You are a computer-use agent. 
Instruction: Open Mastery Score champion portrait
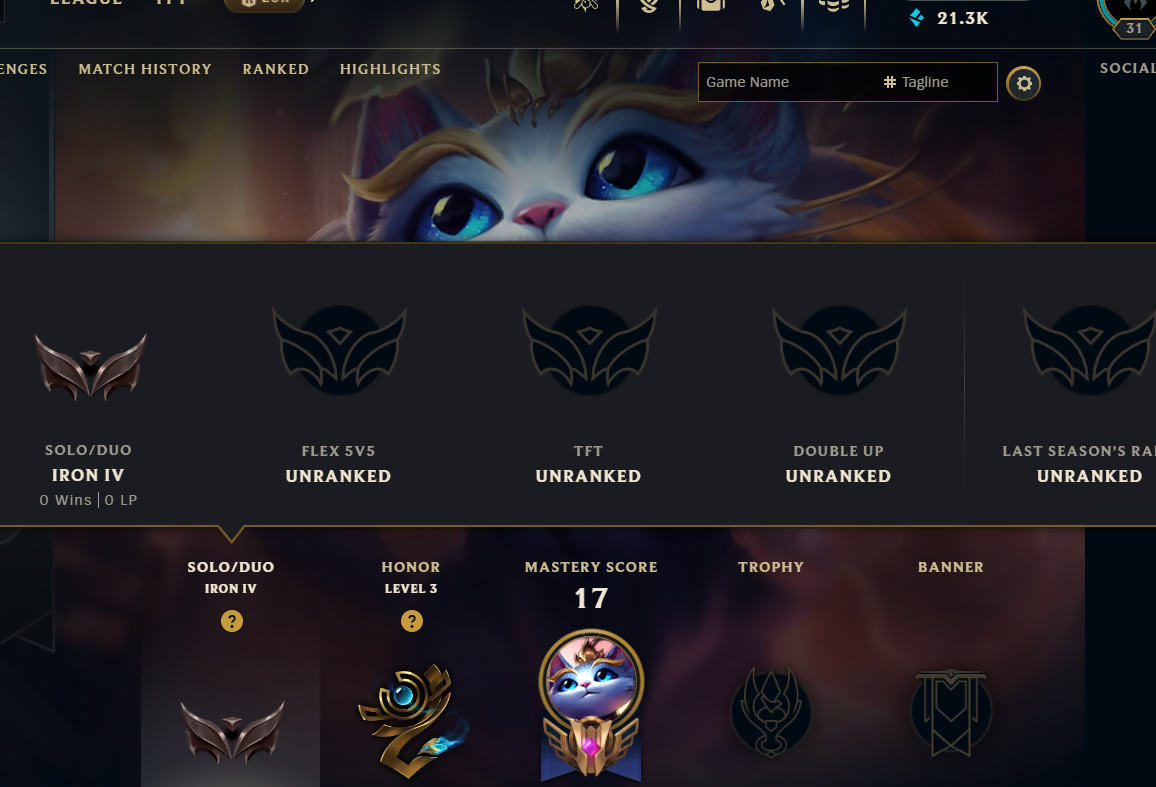[x=591, y=682]
